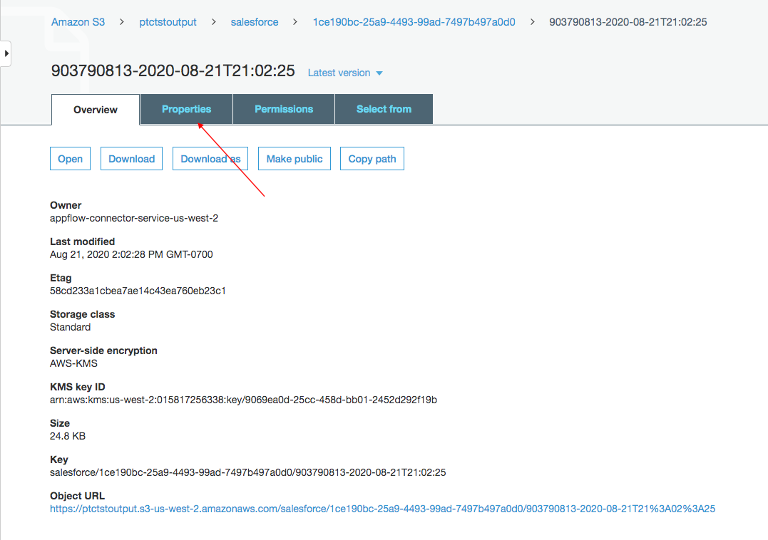Viewport: 768px width, 540px height.
Task: Switch to the Properties tab
Action: 186,109
